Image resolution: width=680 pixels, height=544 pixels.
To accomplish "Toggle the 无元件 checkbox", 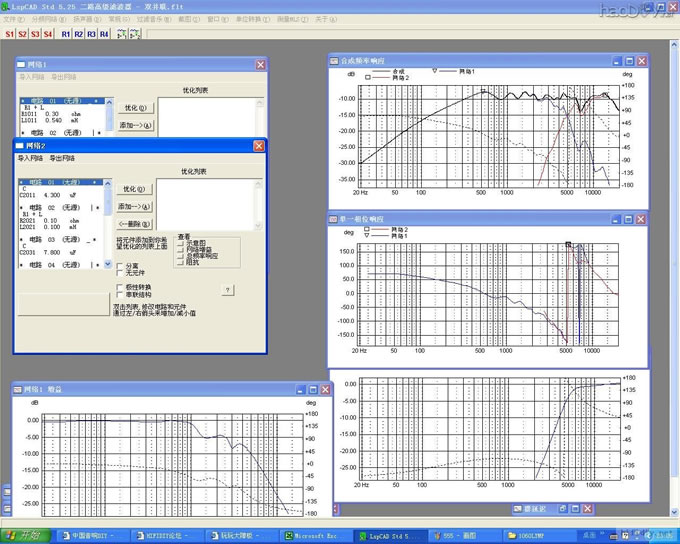I will point(121,273).
